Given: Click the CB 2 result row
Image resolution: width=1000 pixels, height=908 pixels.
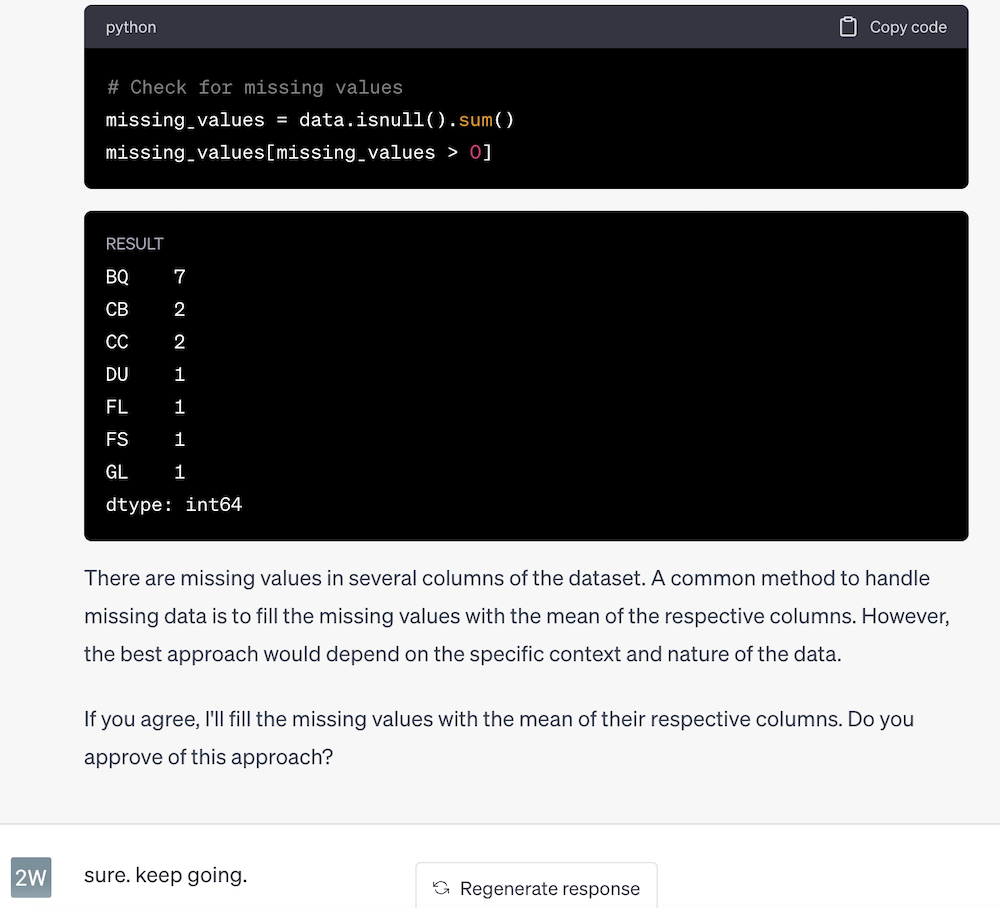Looking at the screenshot, I should [145, 309].
